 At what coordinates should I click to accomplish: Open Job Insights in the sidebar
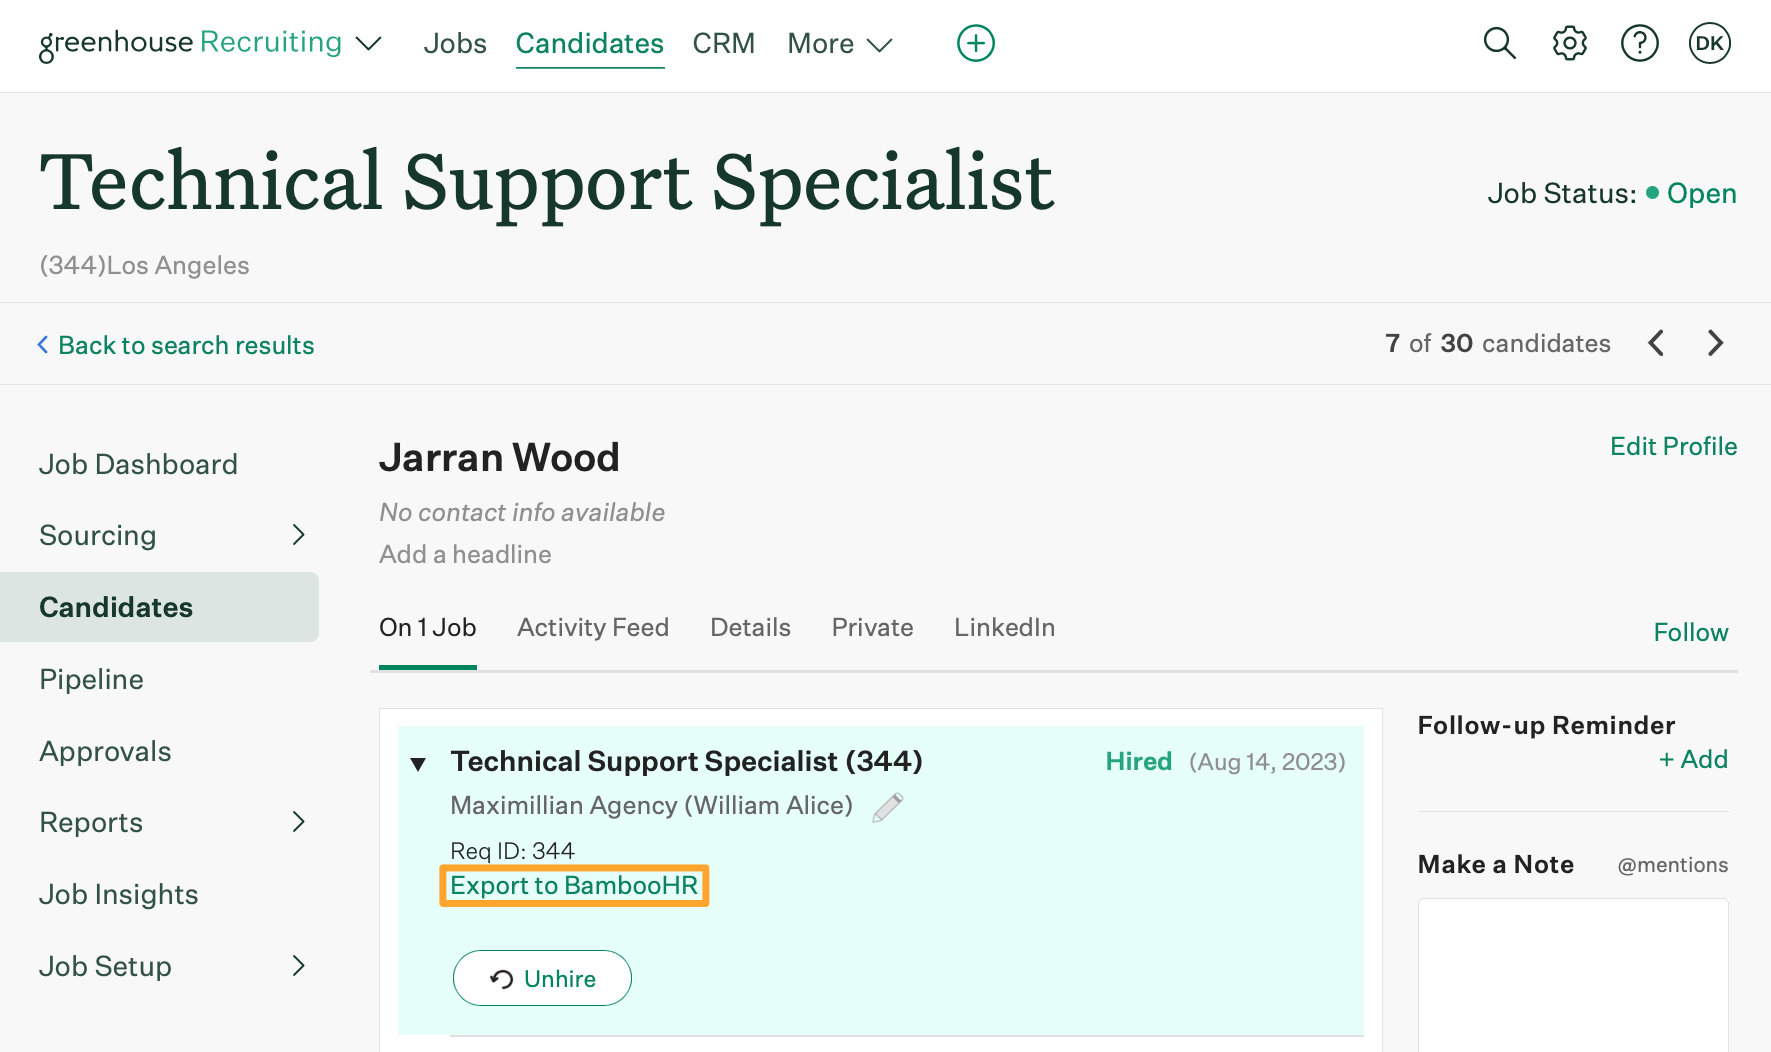[x=119, y=894]
